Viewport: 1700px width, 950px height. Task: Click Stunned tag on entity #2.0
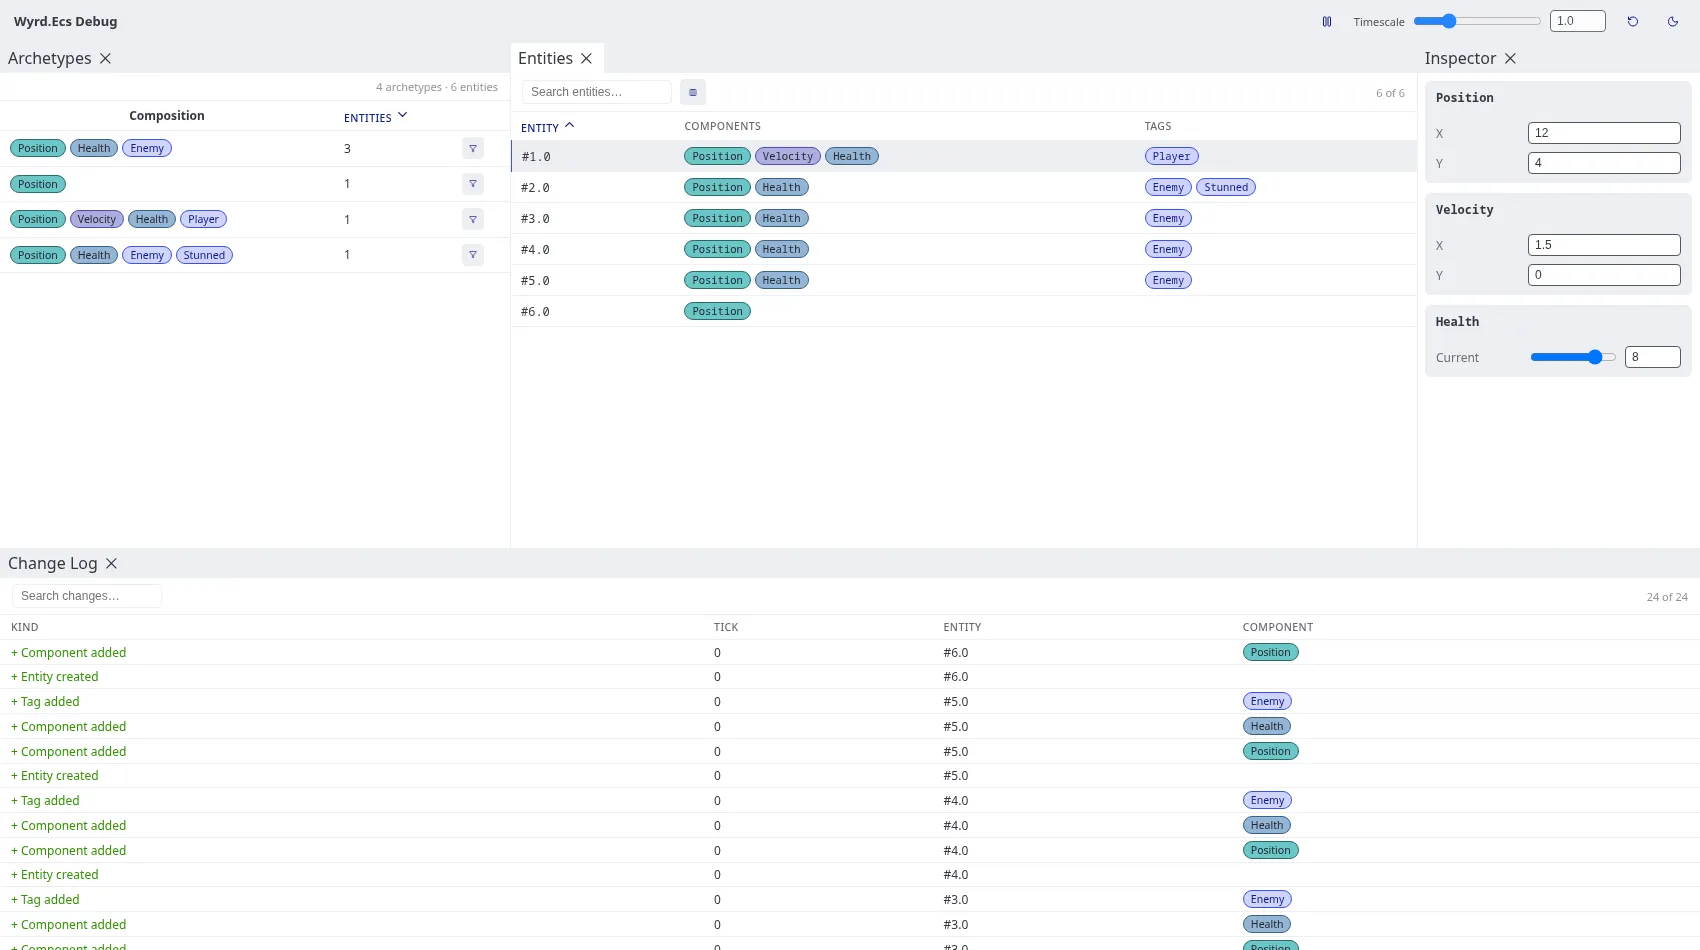1226,187
